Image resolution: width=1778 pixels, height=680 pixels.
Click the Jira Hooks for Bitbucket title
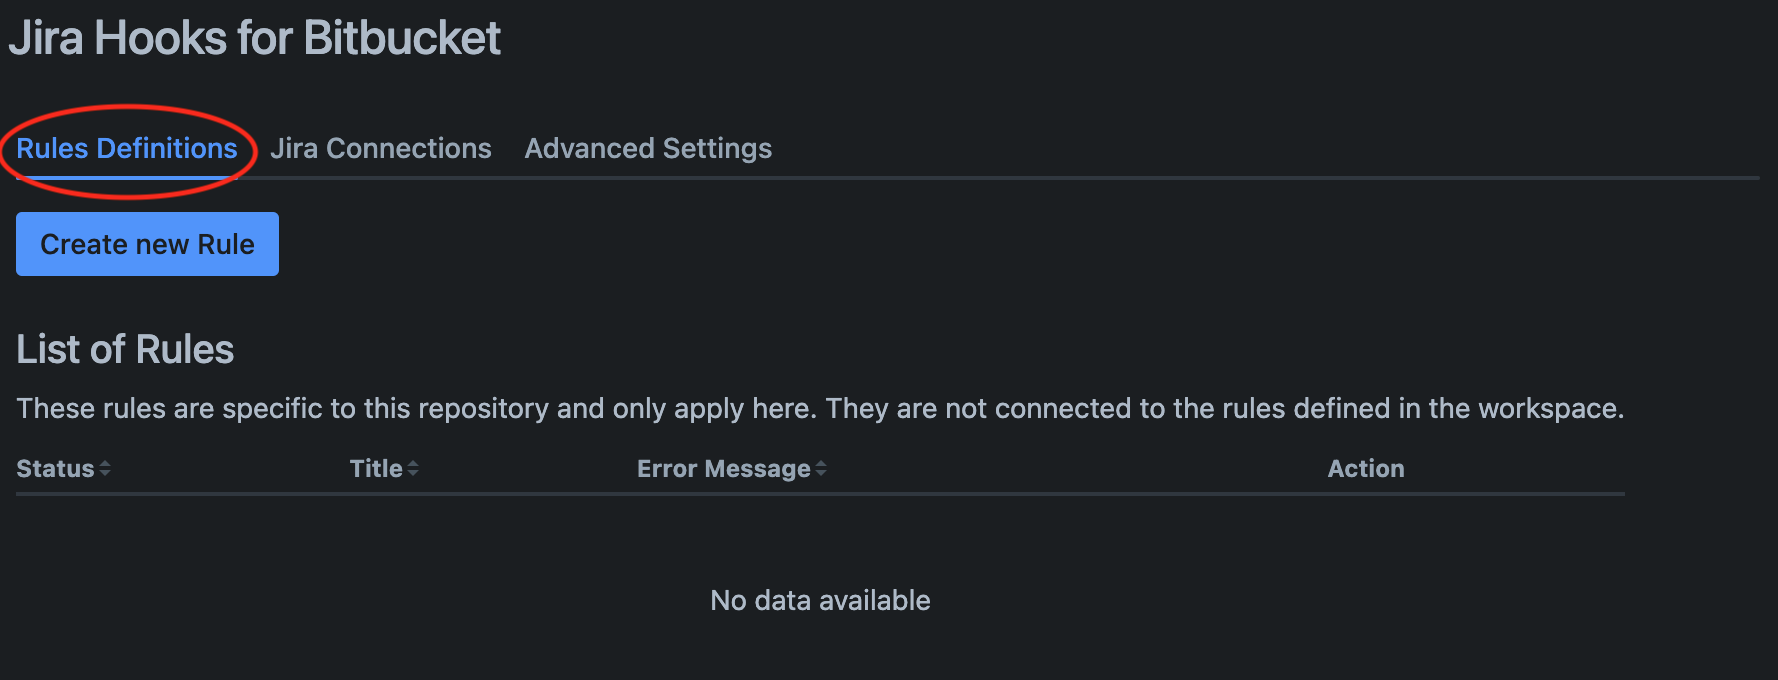click(255, 39)
